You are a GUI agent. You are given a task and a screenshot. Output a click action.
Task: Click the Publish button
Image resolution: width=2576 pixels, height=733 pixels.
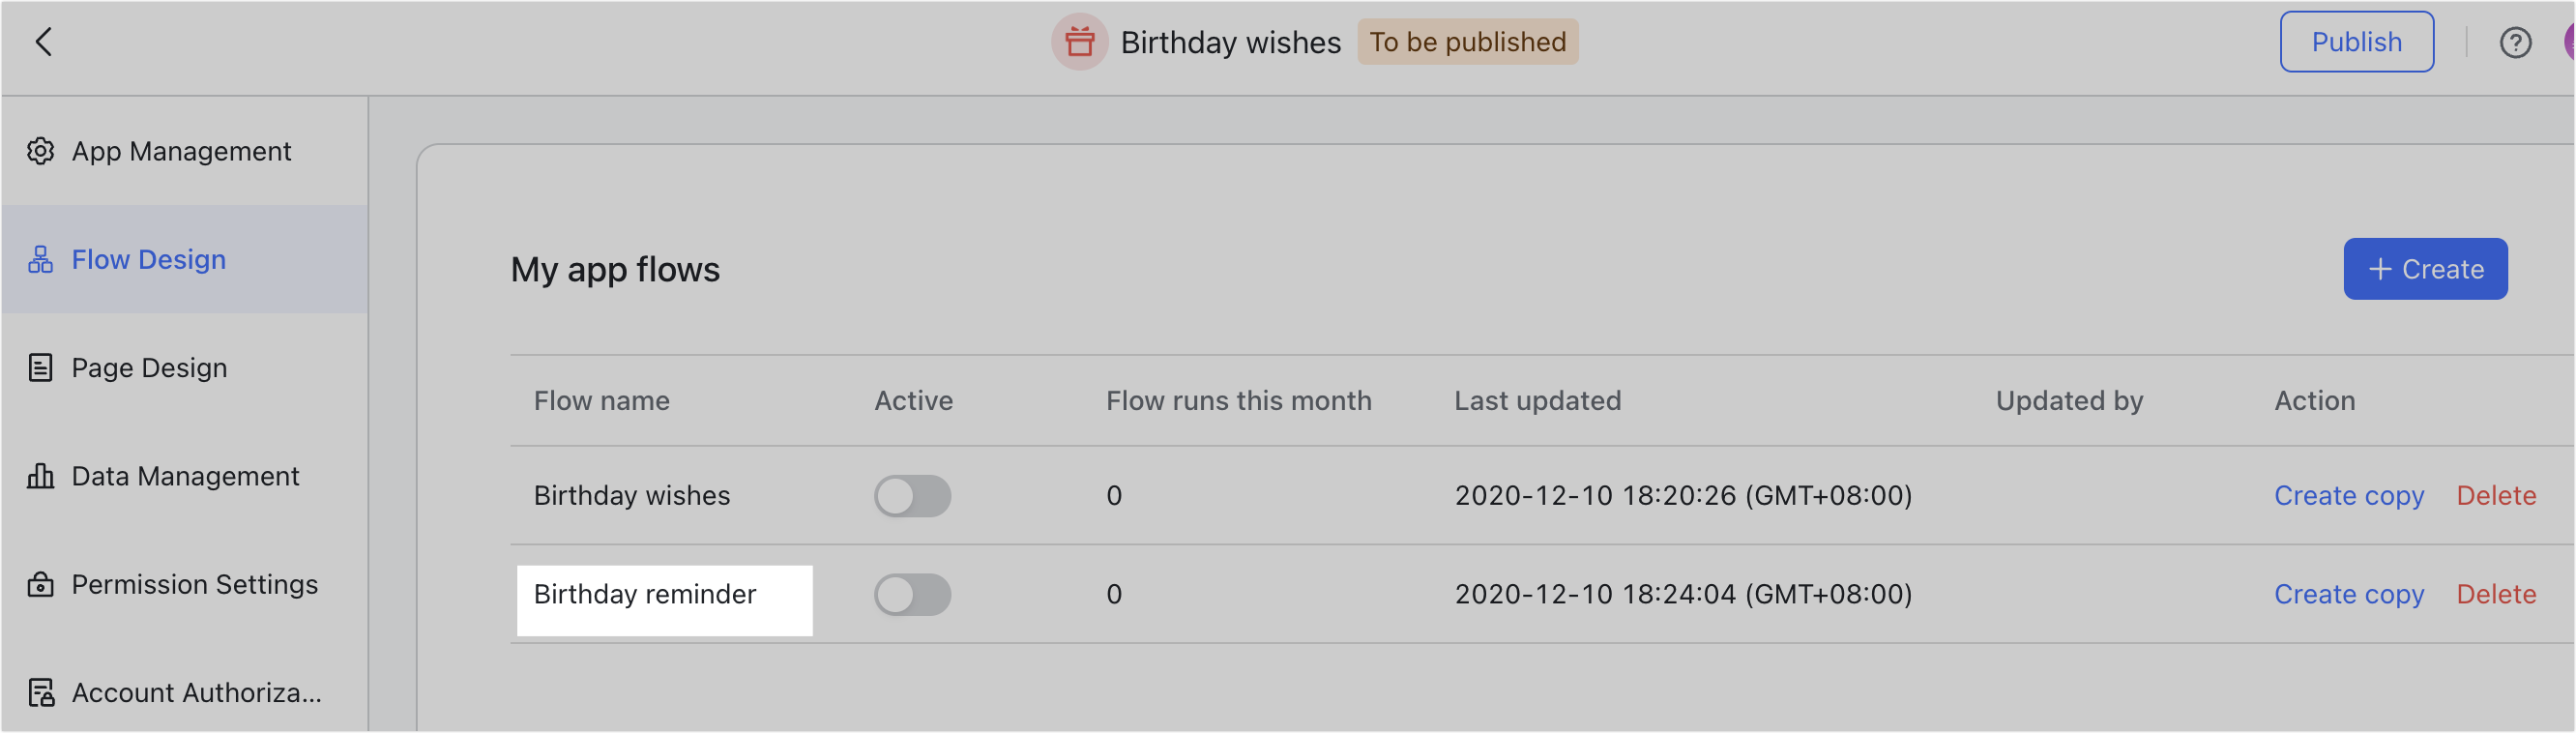pos(2356,42)
